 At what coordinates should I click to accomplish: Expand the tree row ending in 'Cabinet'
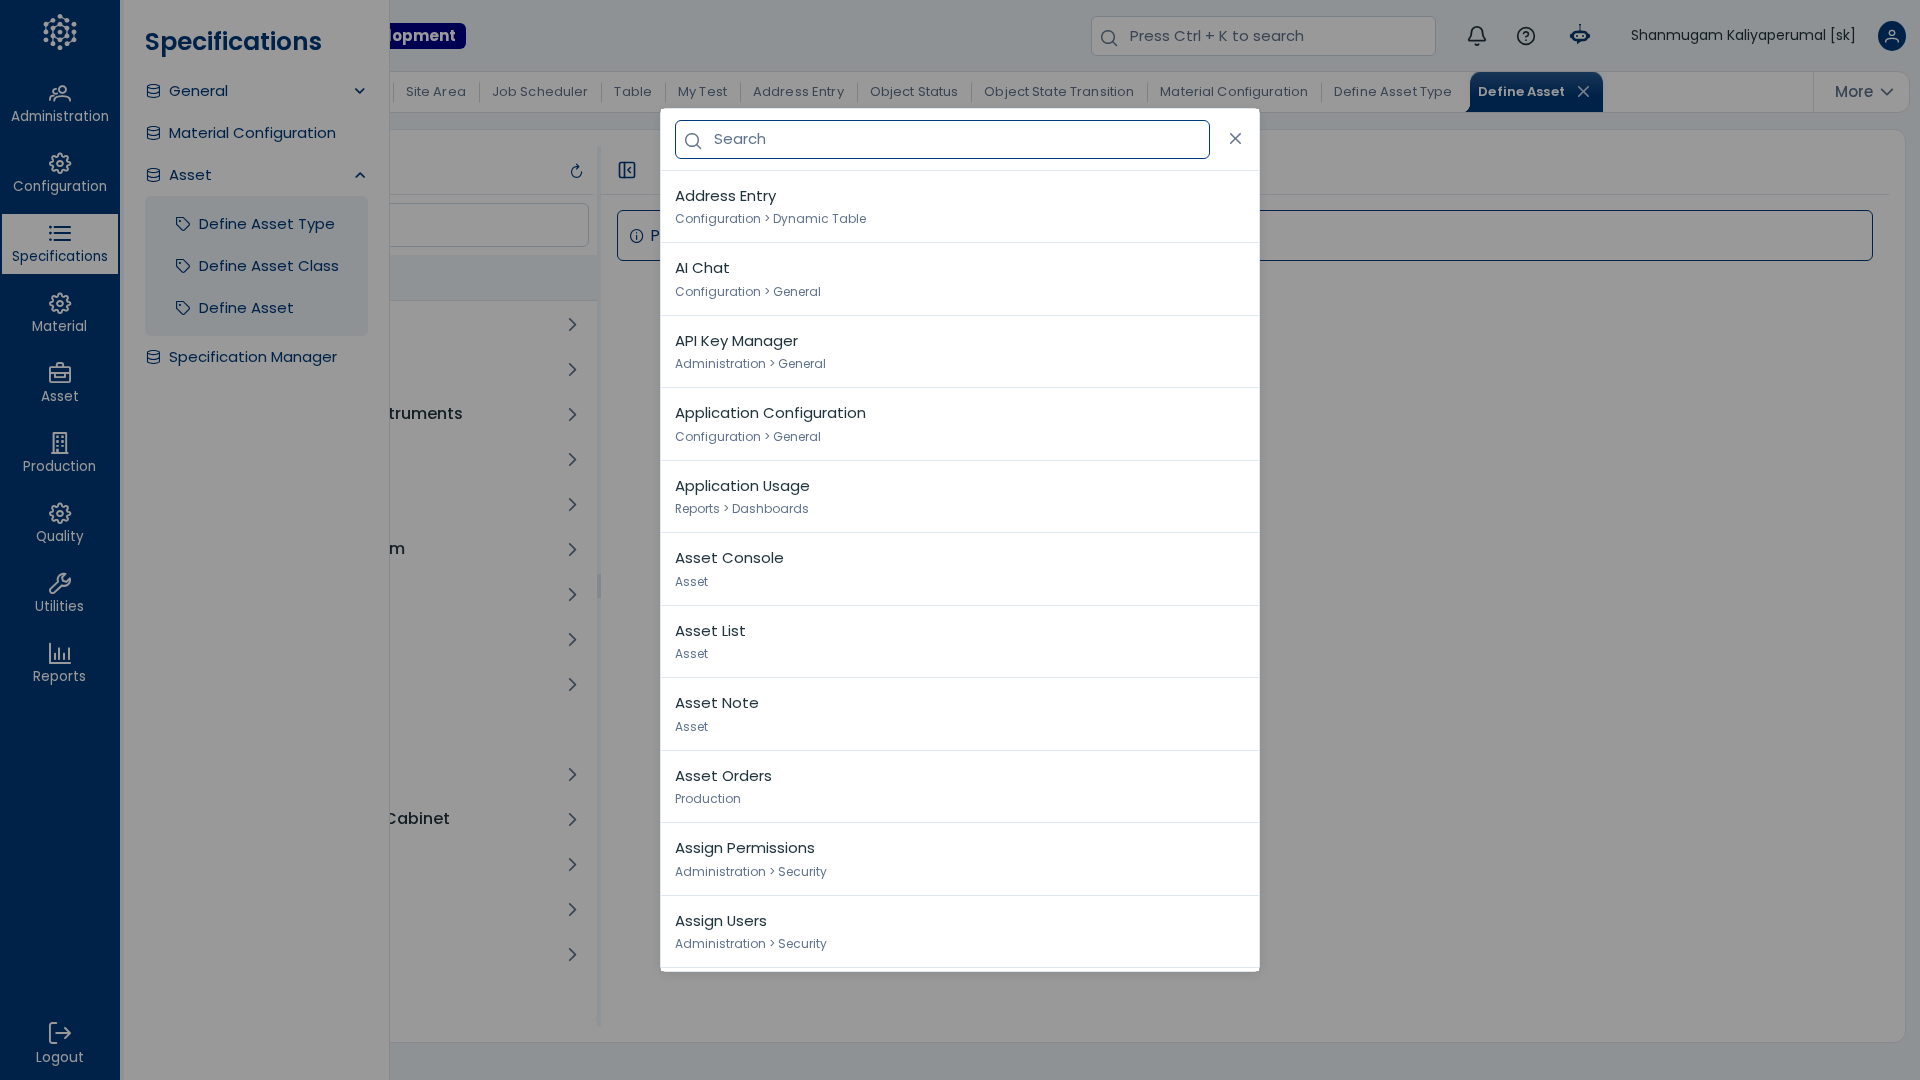coord(572,820)
